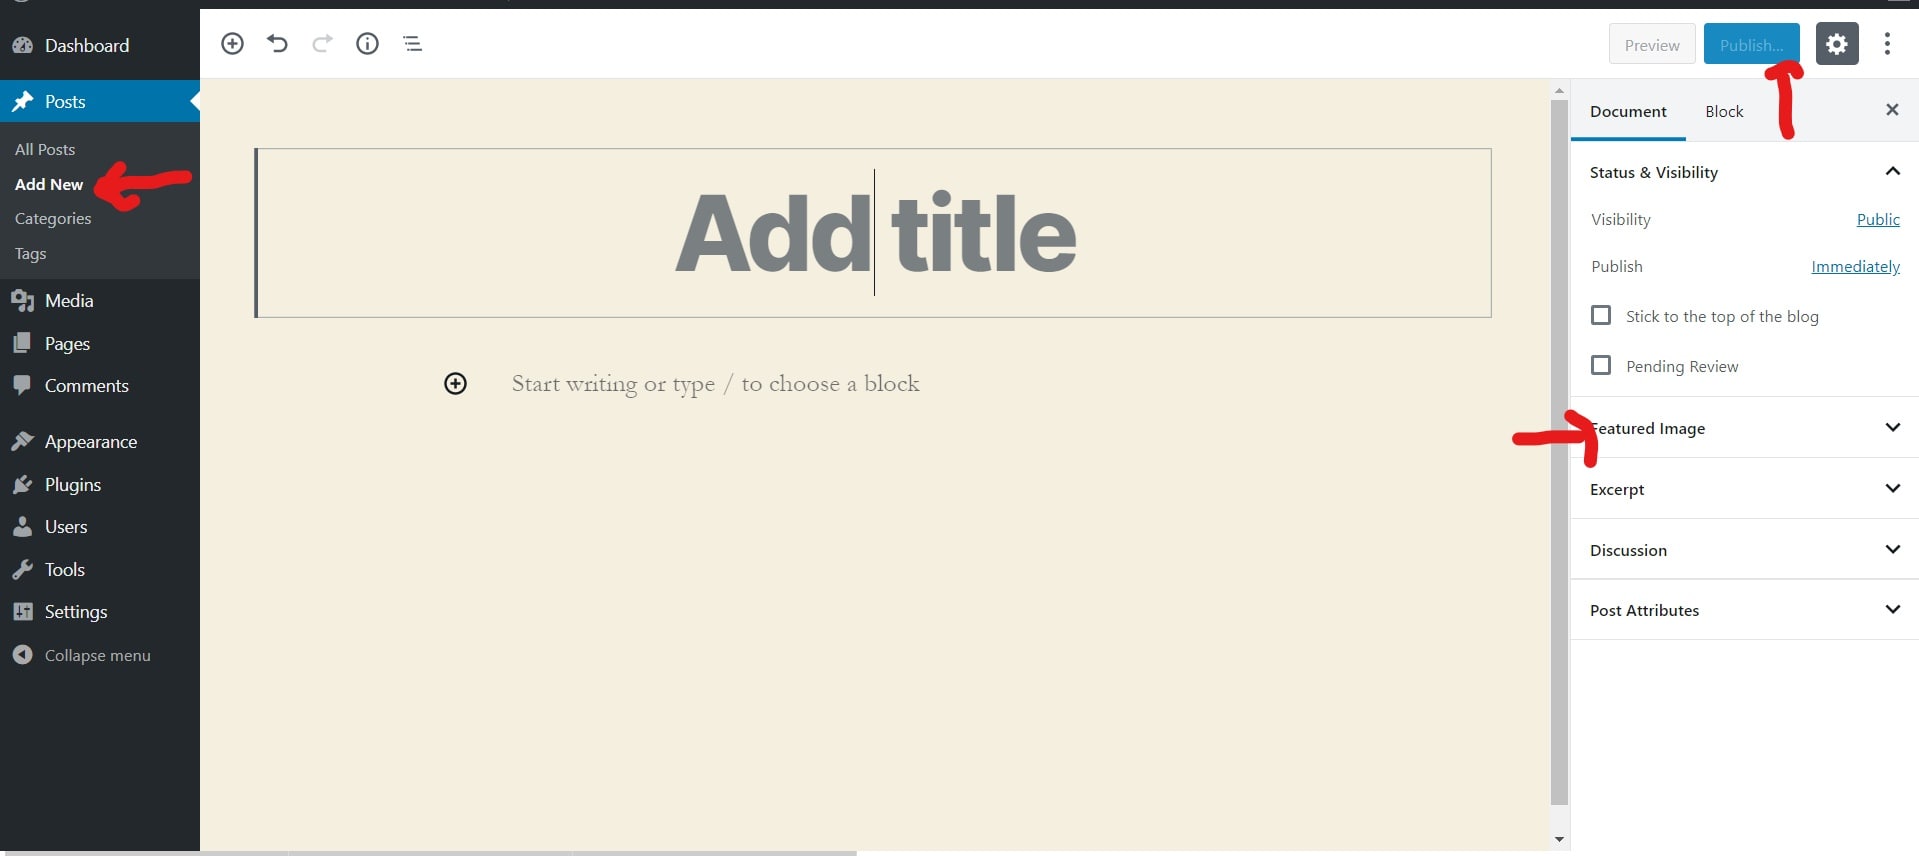
Task: Toggle the settings gear icon
Action: [x=1836, y=44]
